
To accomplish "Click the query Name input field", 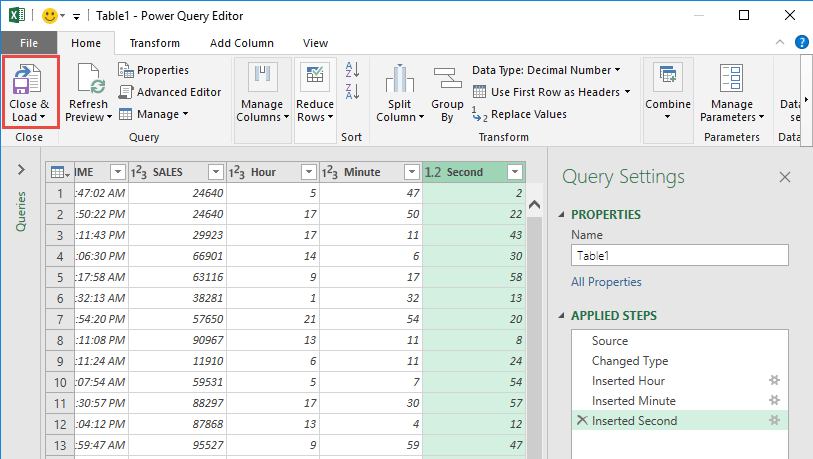I will (x=680, y=256).
